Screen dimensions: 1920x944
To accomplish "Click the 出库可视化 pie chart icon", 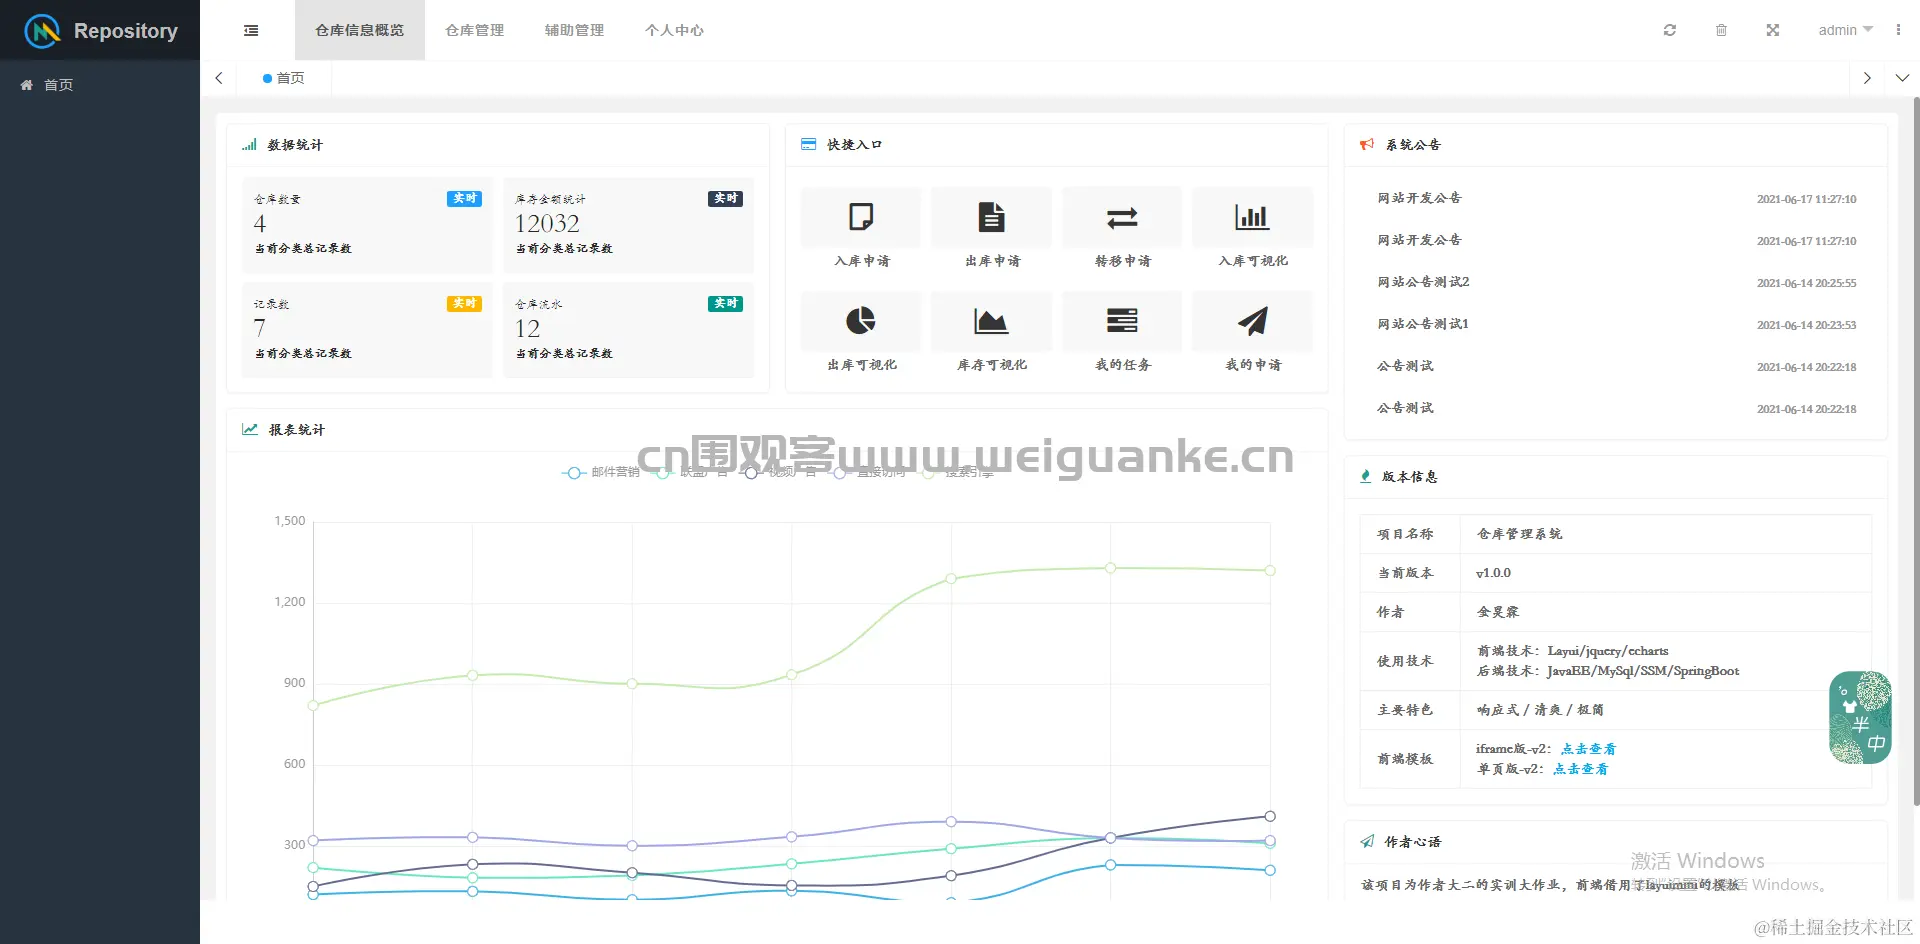I will [861, 320].
